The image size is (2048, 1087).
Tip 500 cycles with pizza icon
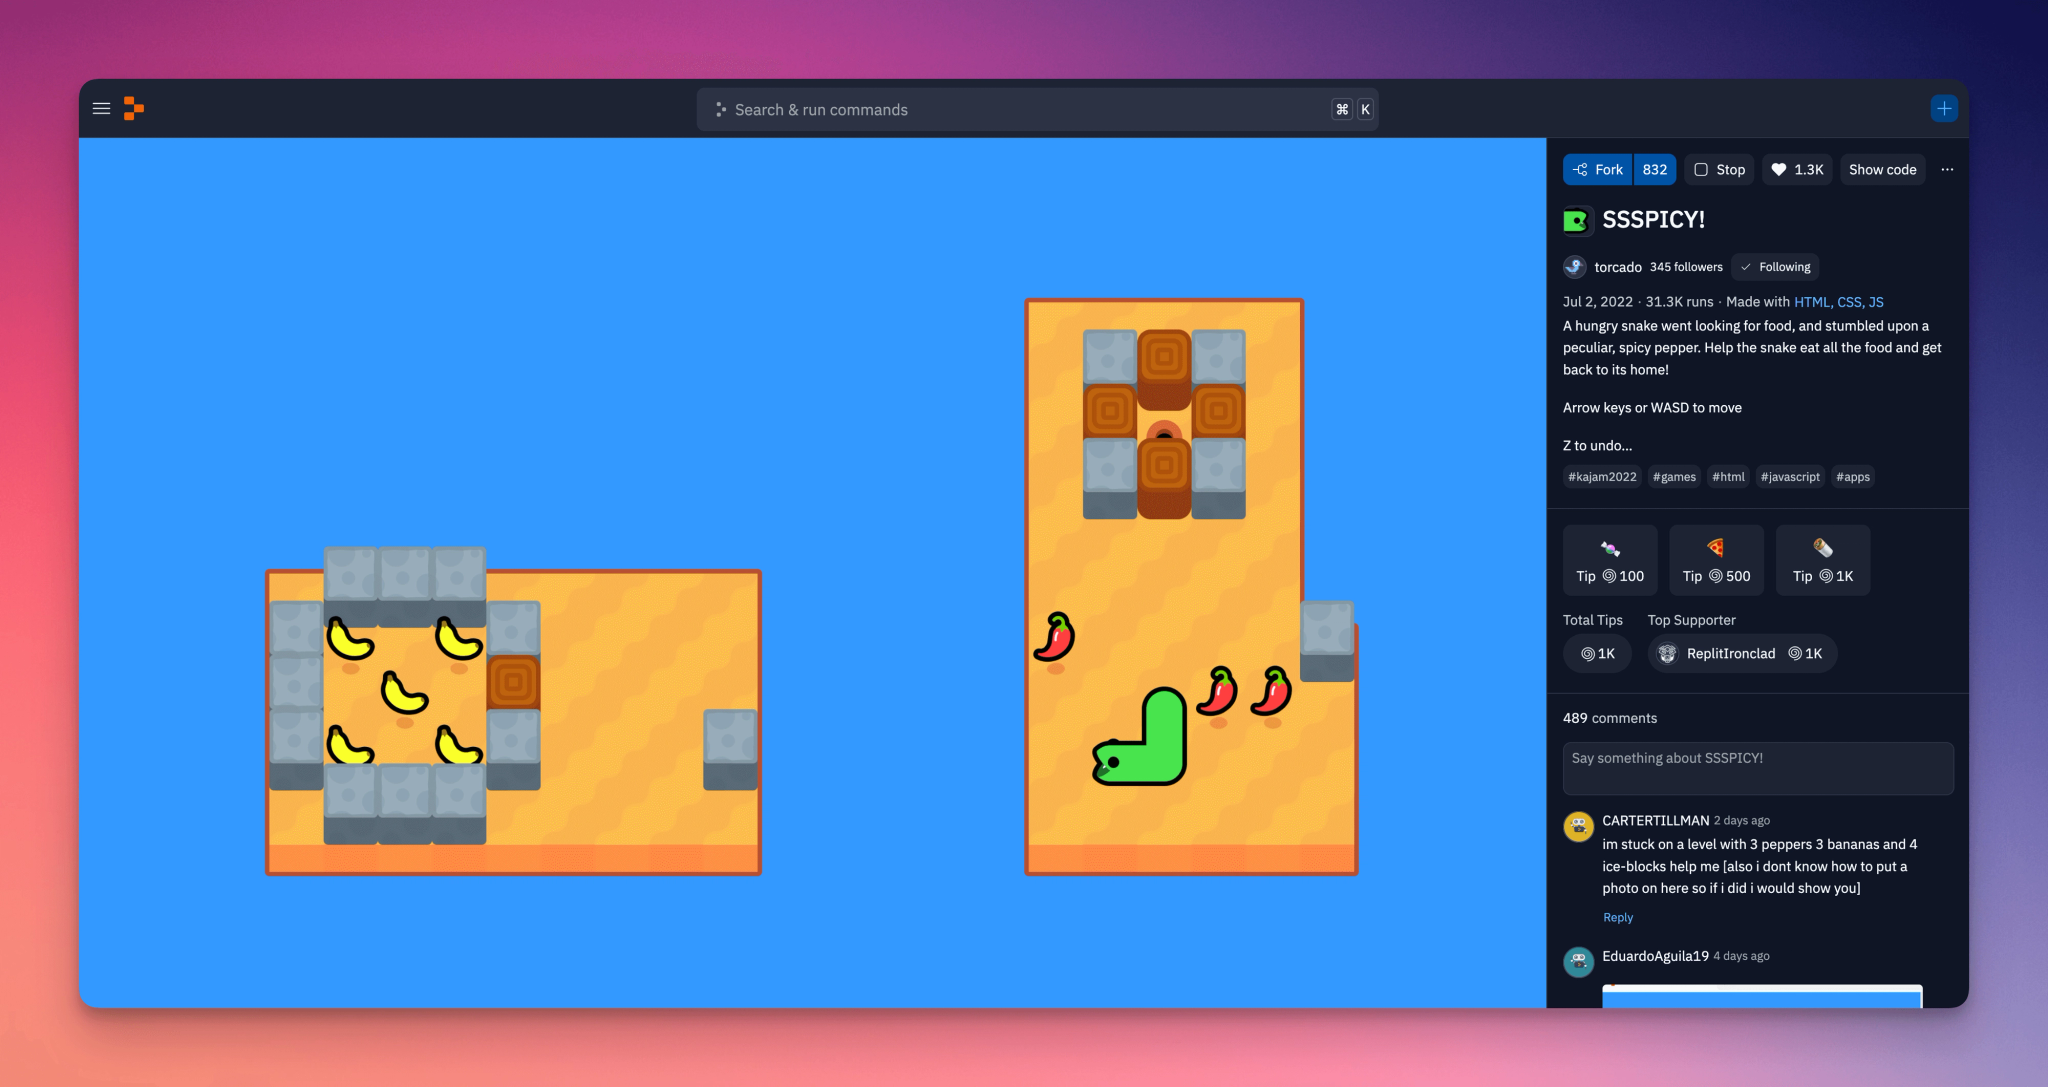coord(1716,561)
